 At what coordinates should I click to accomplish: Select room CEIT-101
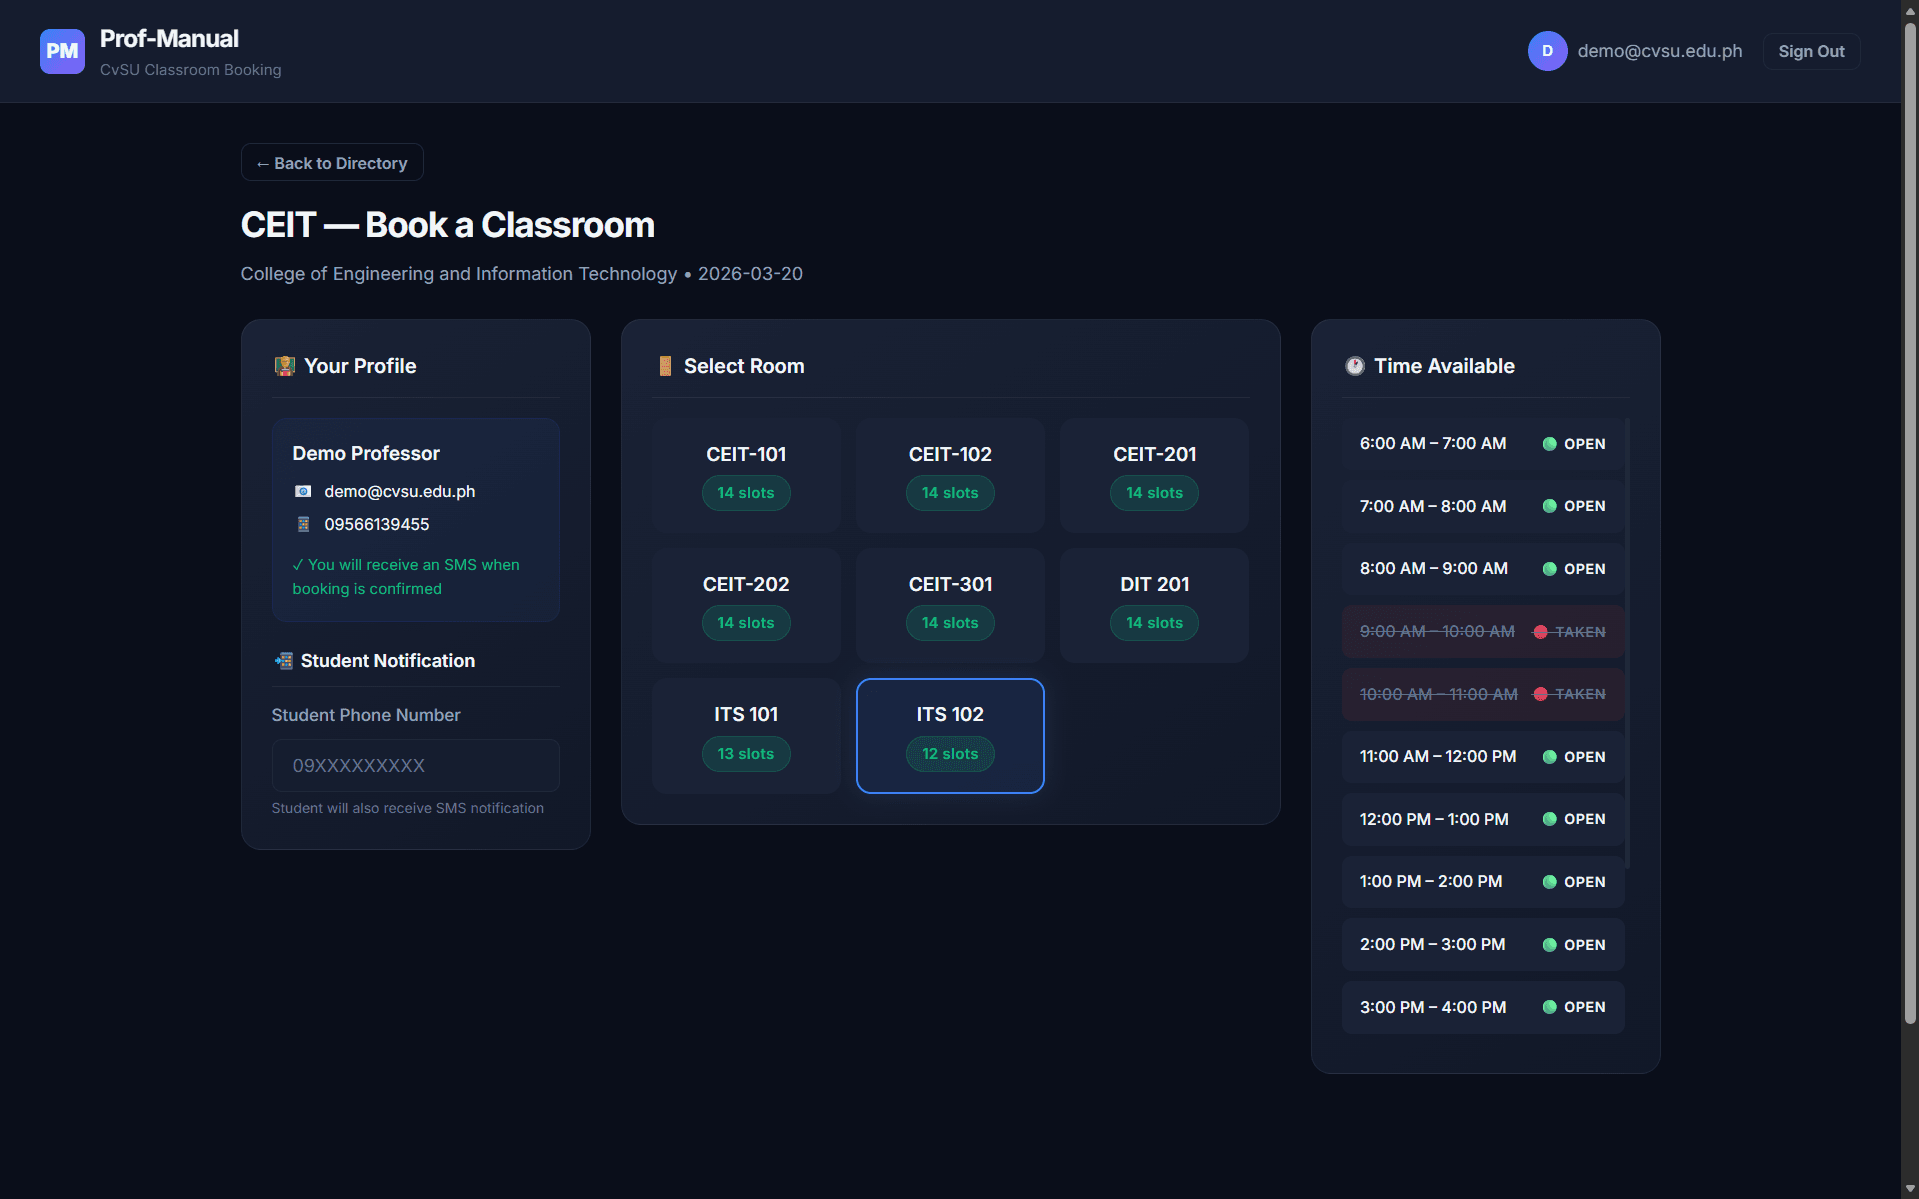pos(745,474)
